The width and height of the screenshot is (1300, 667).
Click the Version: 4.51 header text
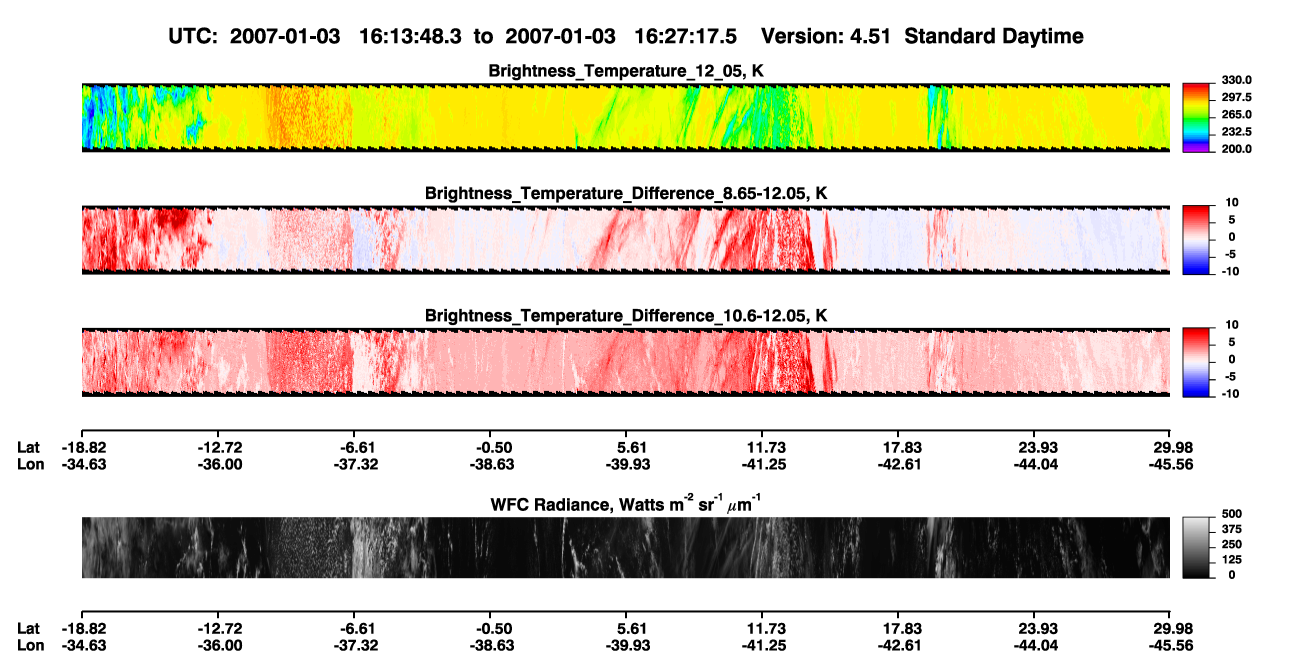(825, 36)
